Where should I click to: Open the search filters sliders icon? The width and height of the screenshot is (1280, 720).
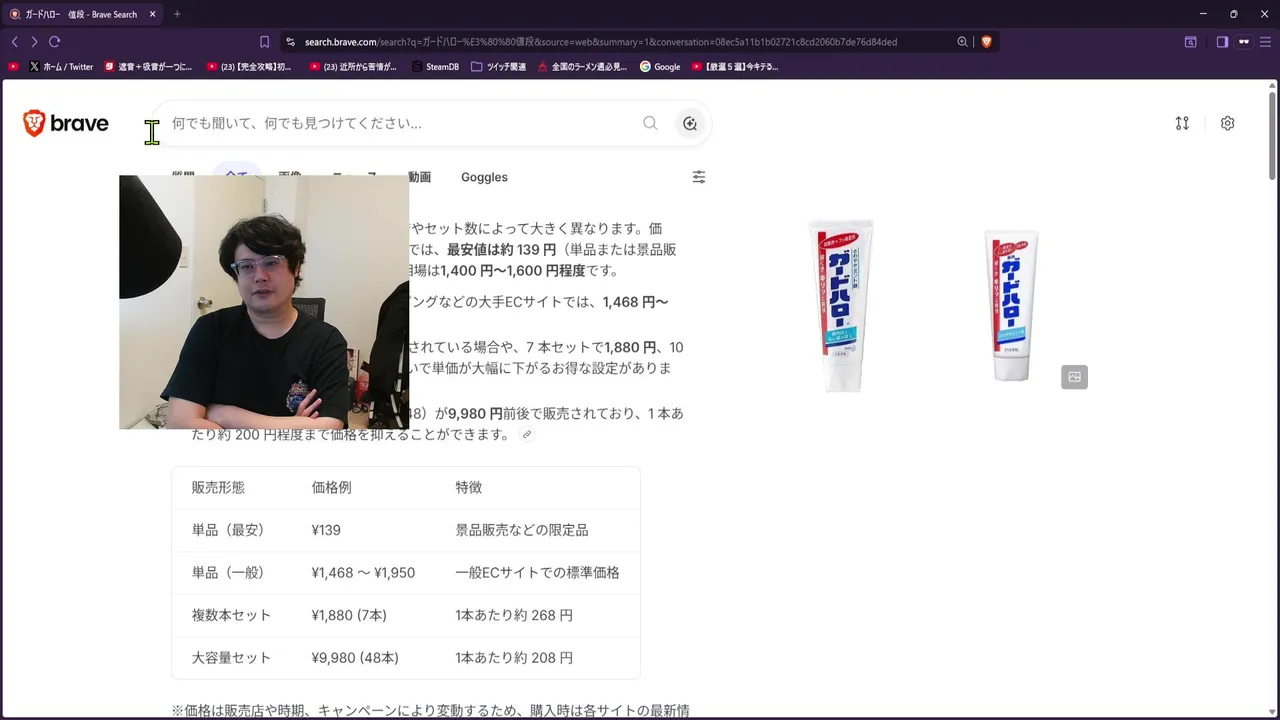(x=699, y=177)
